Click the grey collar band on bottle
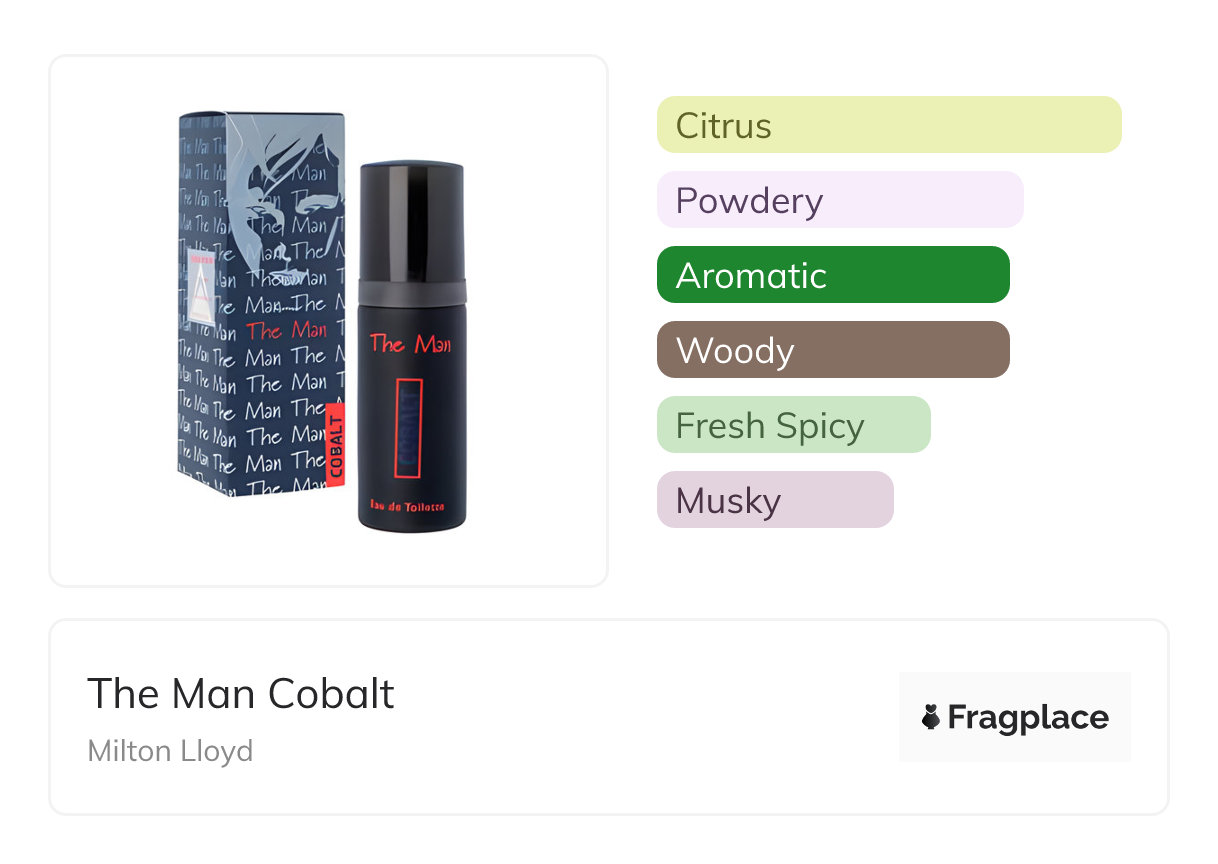 click(411, 290)
